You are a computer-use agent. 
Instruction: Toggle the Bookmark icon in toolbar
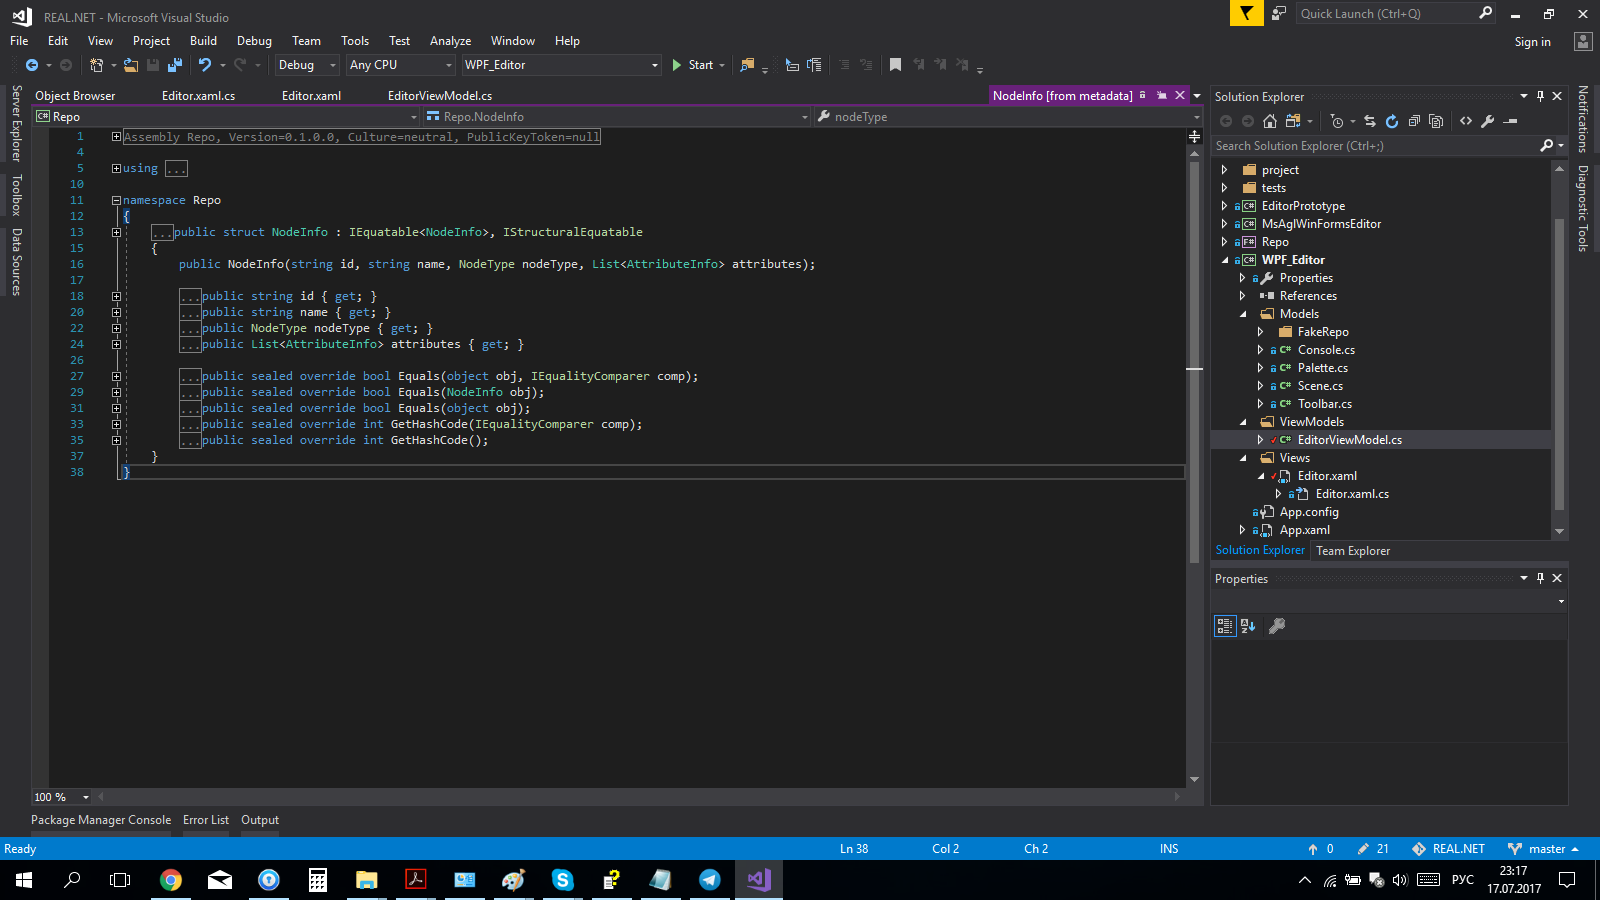point(895,65)
